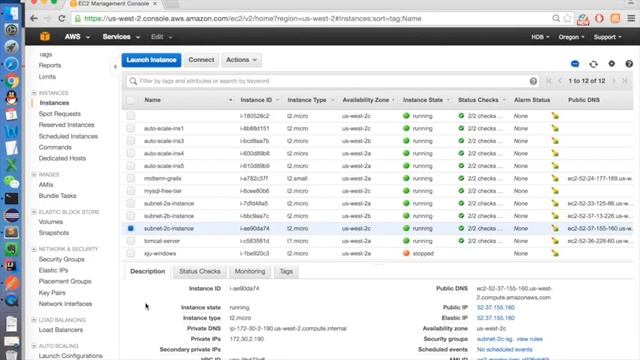Check the tomcat-server row checkbox
The height and width of the screenshot is (360, 640).
pyautogui.click(x=131, y=241)
